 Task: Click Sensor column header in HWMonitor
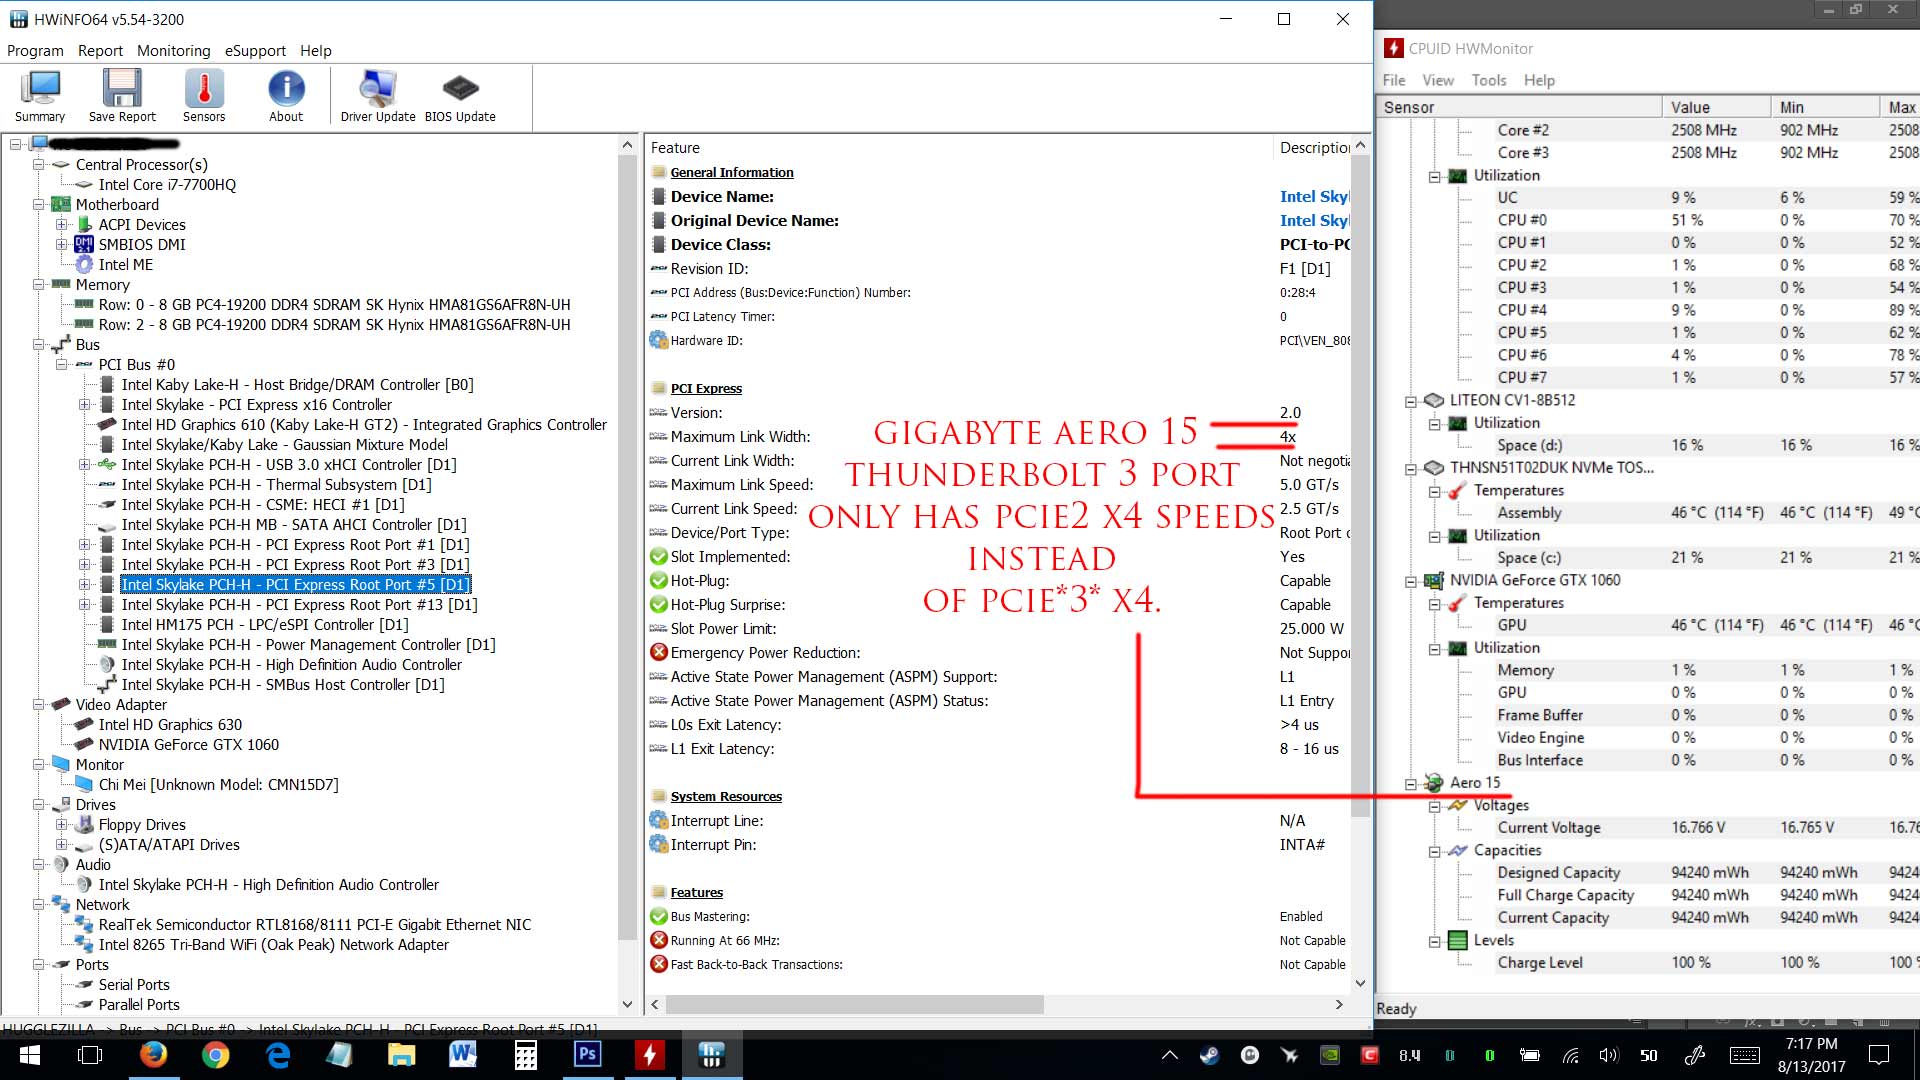point(1519,107)
